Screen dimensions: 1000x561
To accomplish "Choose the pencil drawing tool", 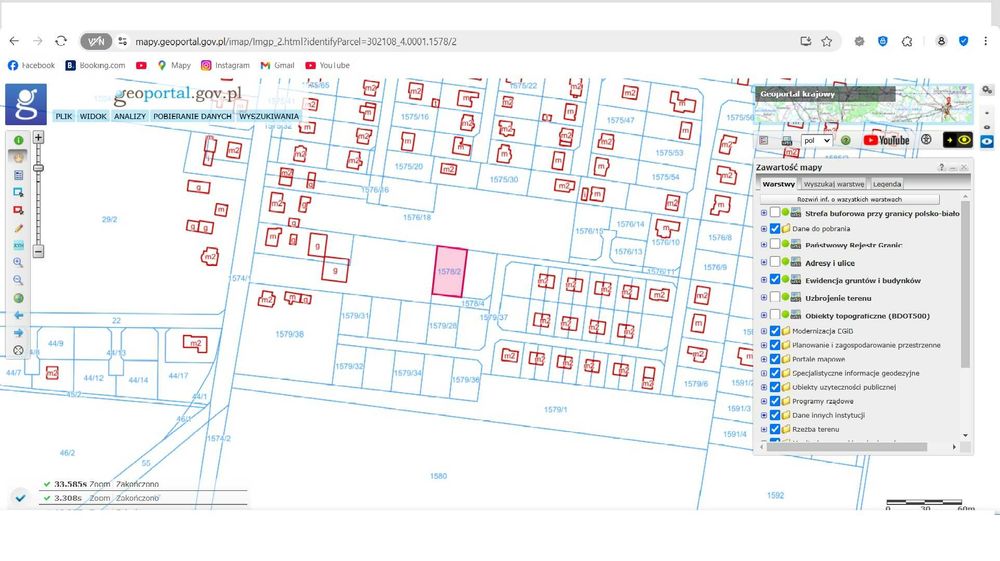I will [x=18, y=228].
